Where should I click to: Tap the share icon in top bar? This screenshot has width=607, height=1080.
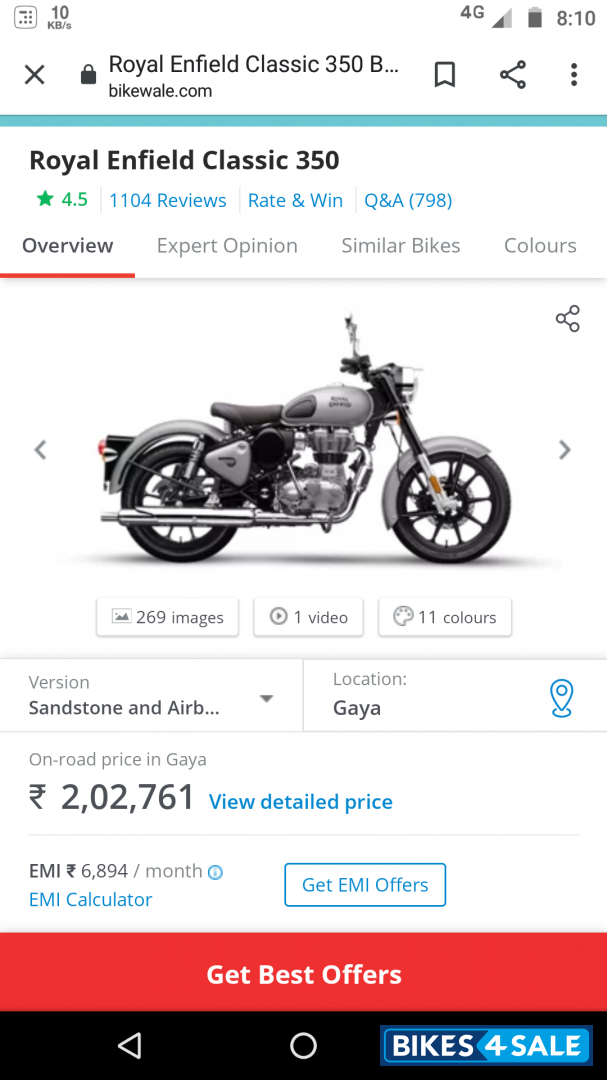513,75
